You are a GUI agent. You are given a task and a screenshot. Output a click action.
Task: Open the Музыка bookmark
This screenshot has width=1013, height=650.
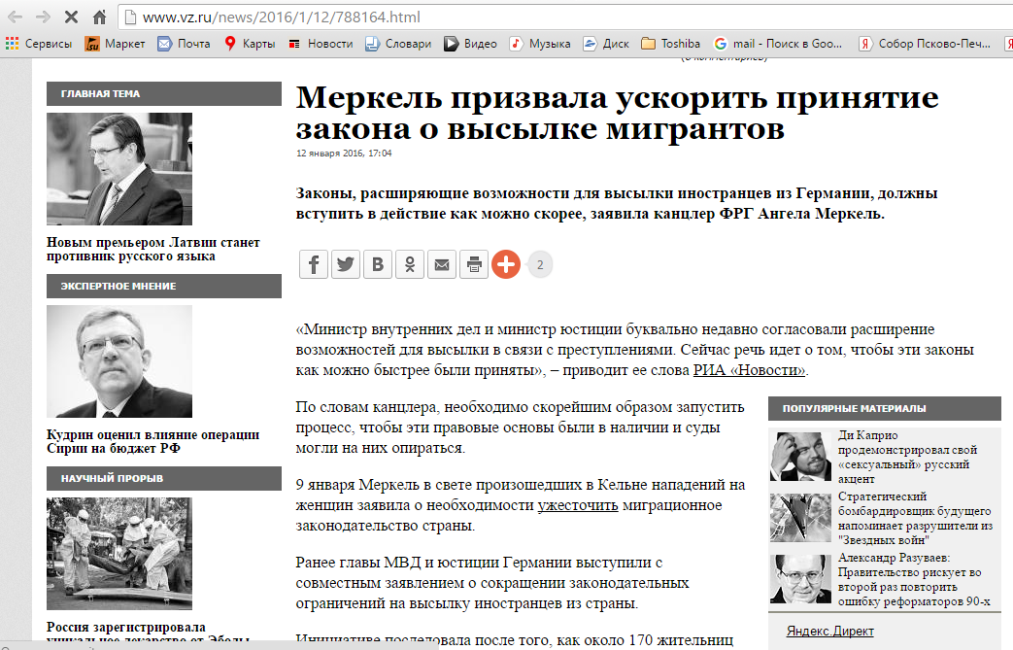coord(540,43)
